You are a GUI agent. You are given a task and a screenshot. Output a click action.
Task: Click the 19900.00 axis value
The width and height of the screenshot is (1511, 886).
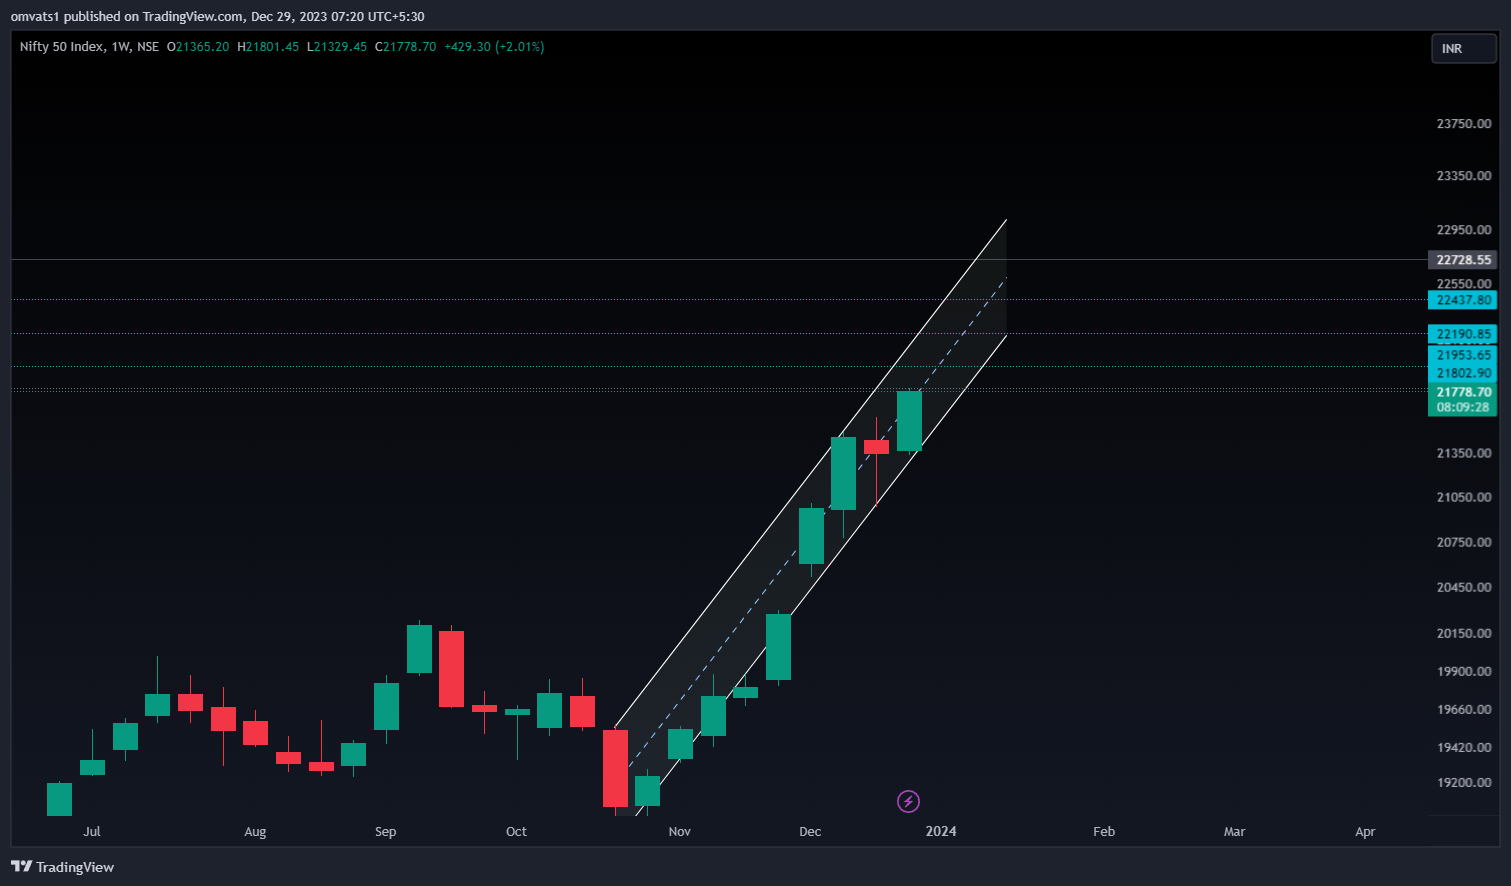(x=1464, y=671)
